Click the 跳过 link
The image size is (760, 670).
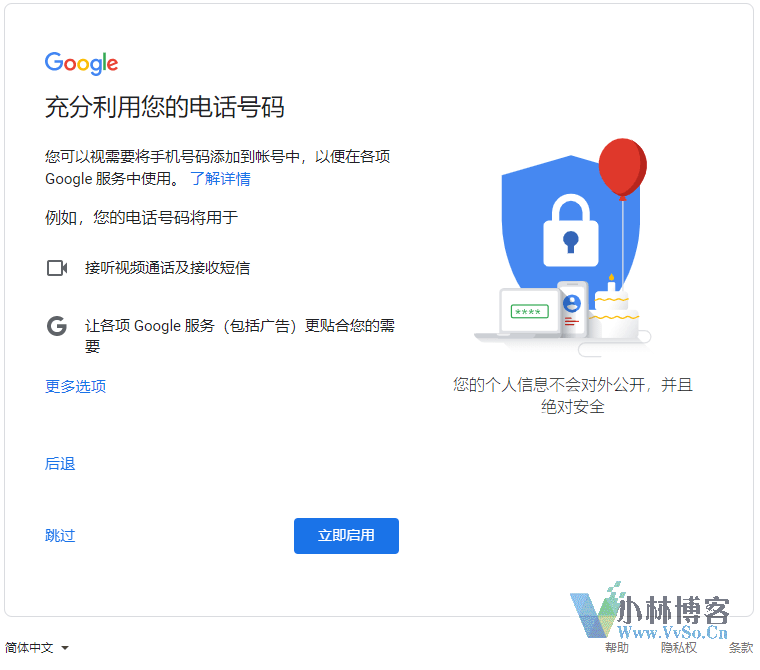tap(60, 536)
